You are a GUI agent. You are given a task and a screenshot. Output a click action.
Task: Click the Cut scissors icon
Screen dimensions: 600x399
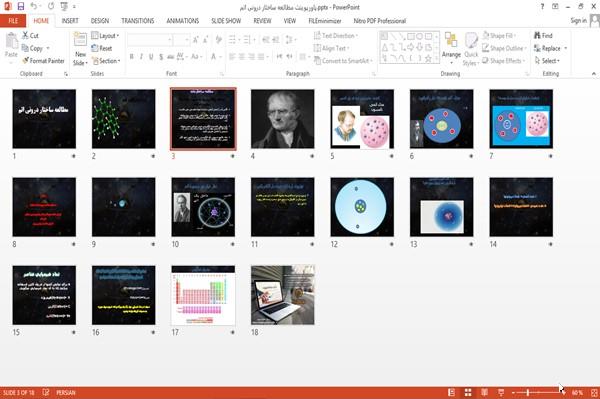coord(25,35)
